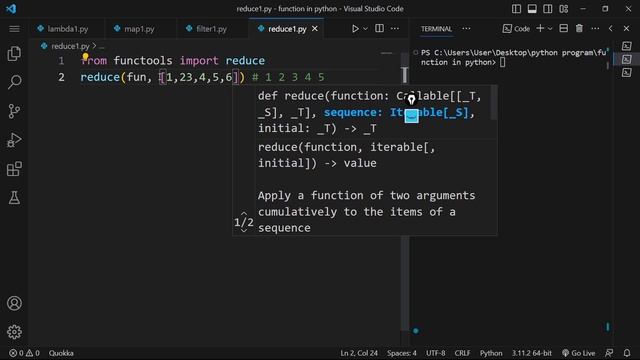Click Quokka in the status bar
The width and height of the screenshot is (640, 360).
click(61, 353)
